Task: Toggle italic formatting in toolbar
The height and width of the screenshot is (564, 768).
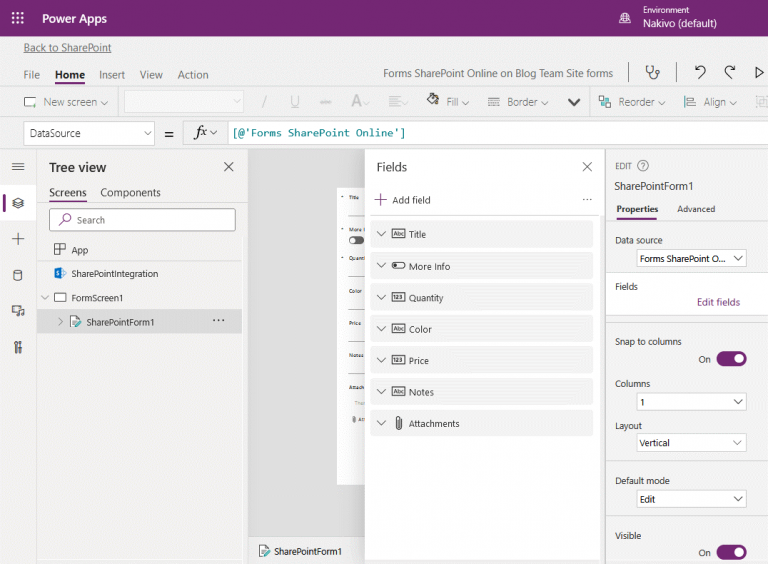Action: click(264, 102)
